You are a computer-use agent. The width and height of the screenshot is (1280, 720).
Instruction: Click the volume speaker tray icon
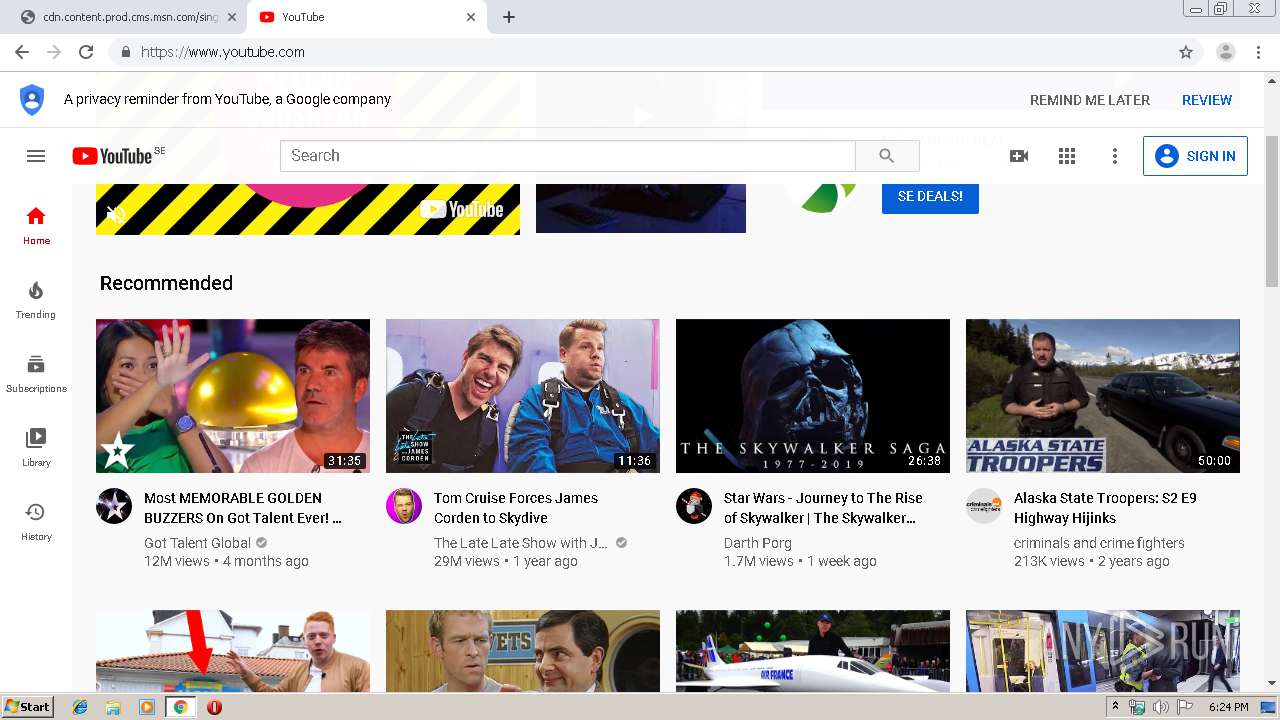[x=1160, y=707]
